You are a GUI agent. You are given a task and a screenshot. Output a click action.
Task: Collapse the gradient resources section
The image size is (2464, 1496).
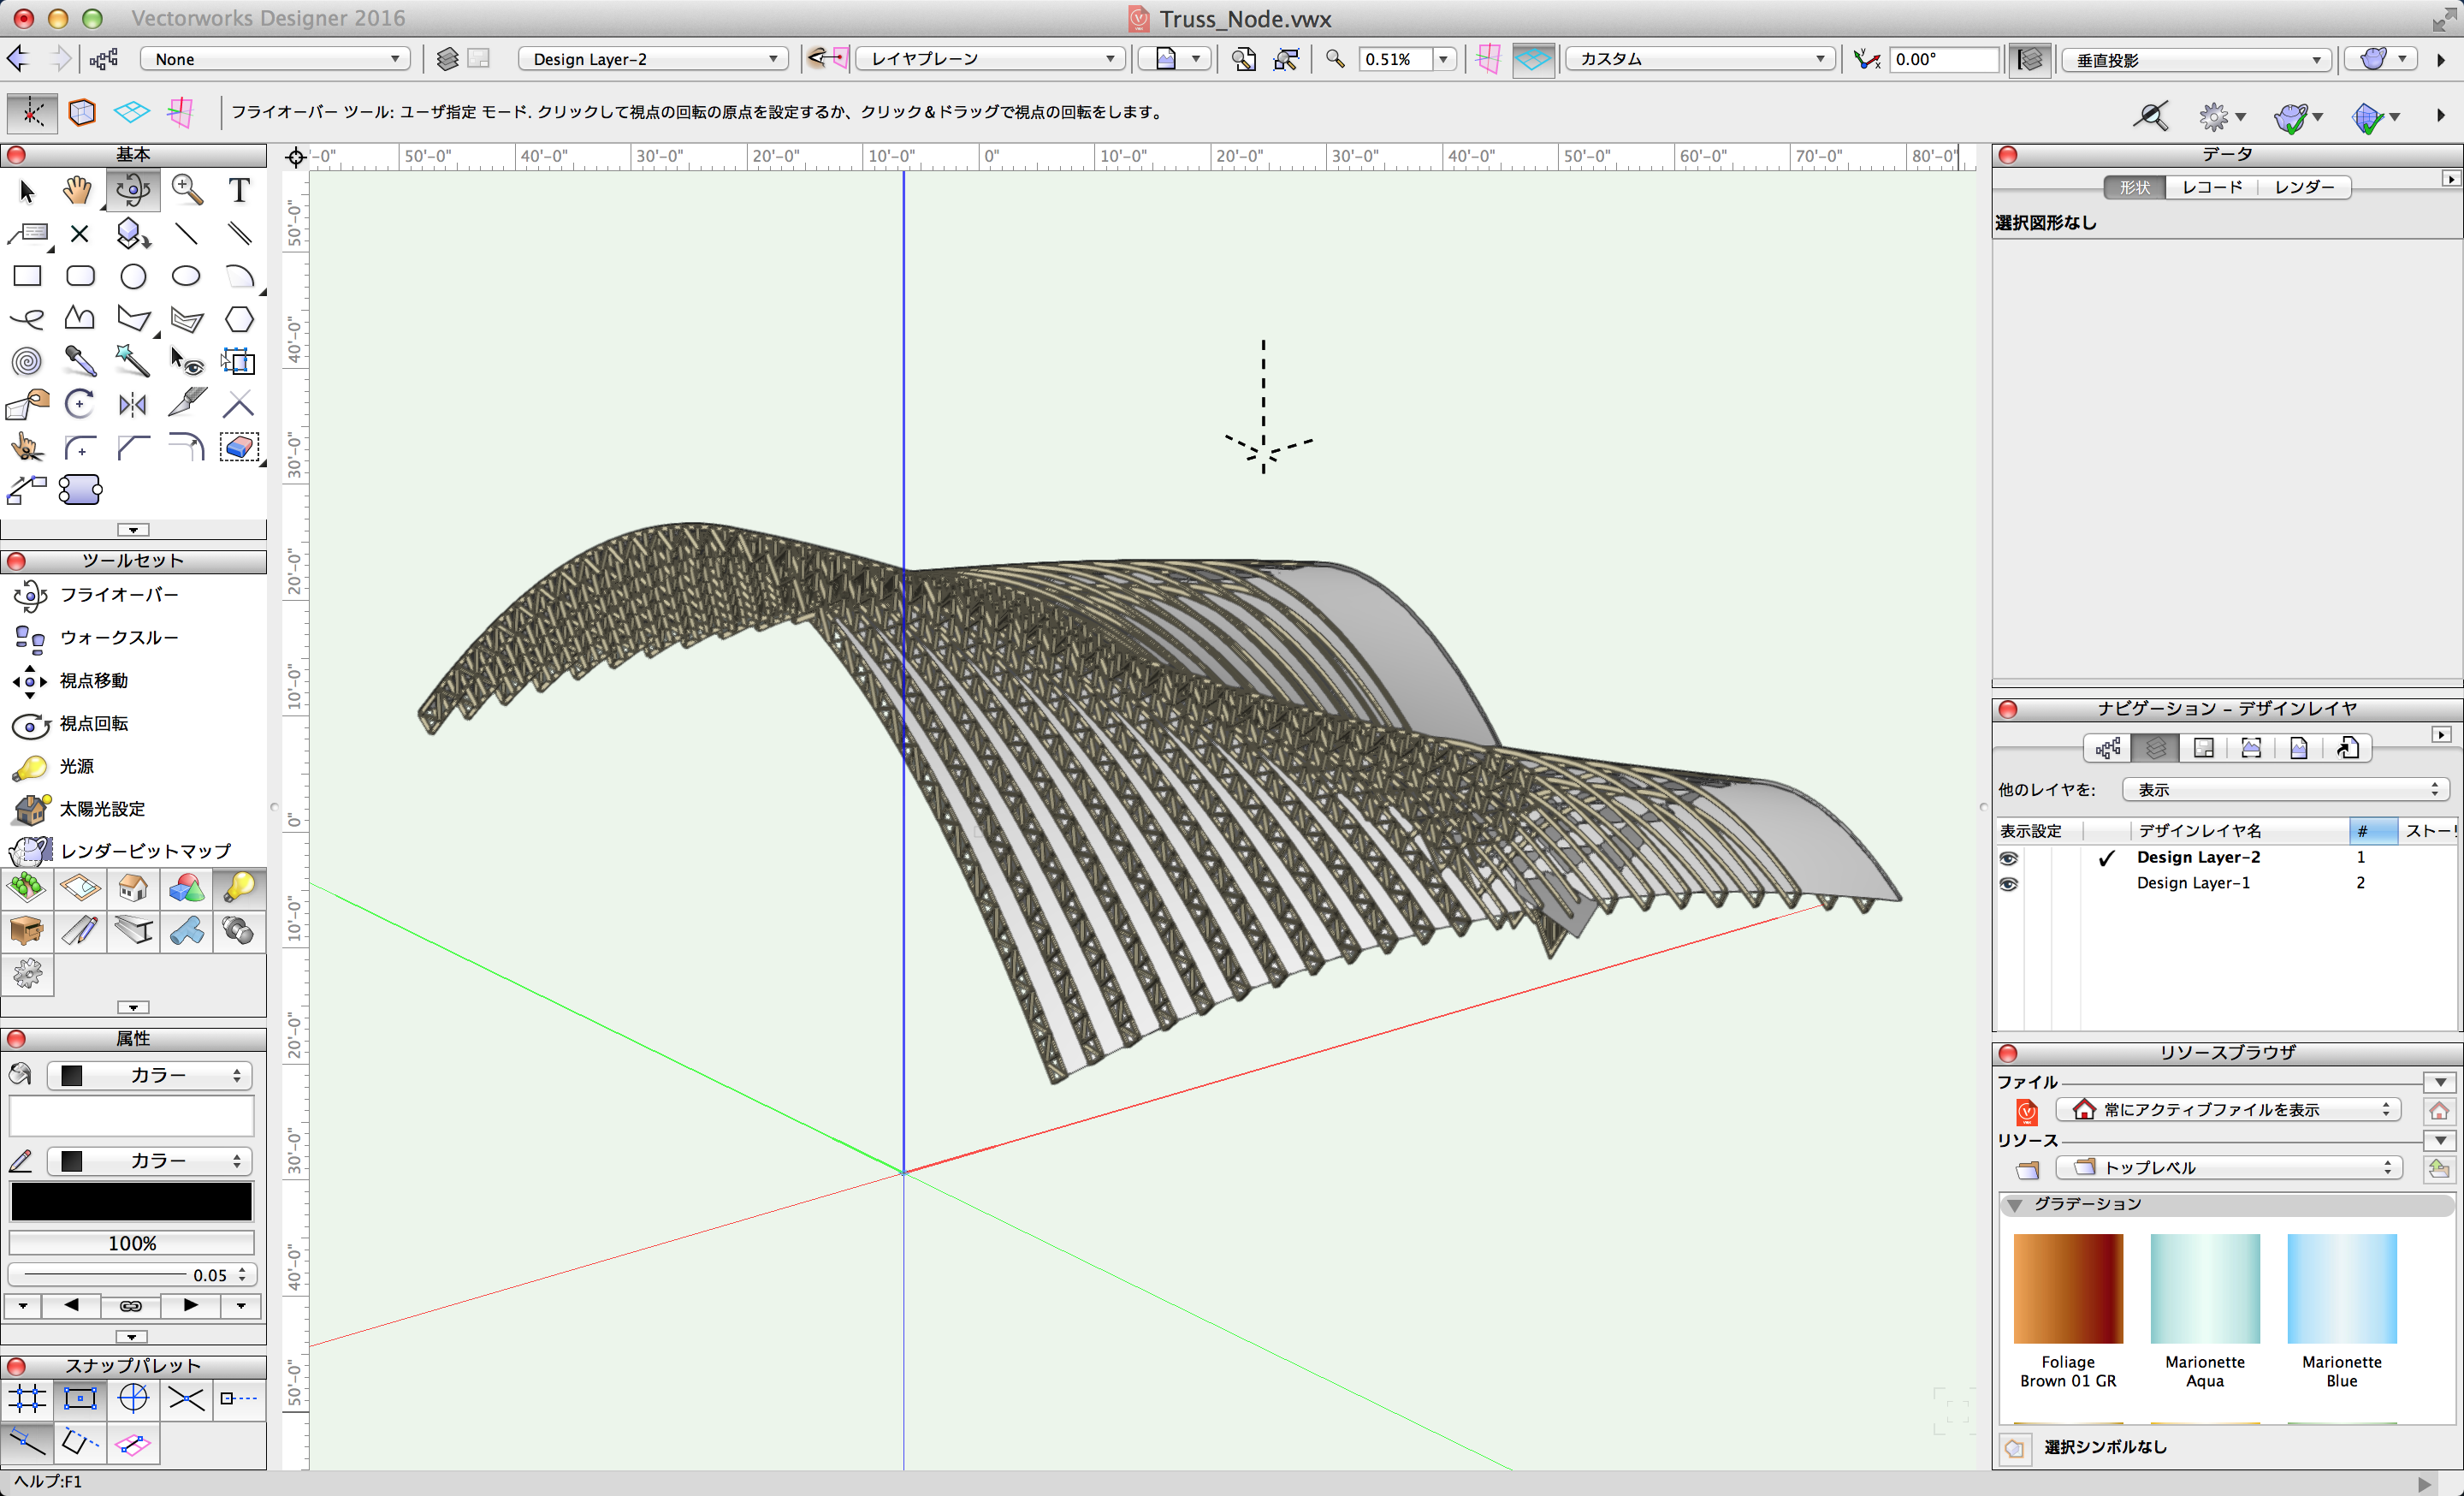[x=2015, y=1204]
